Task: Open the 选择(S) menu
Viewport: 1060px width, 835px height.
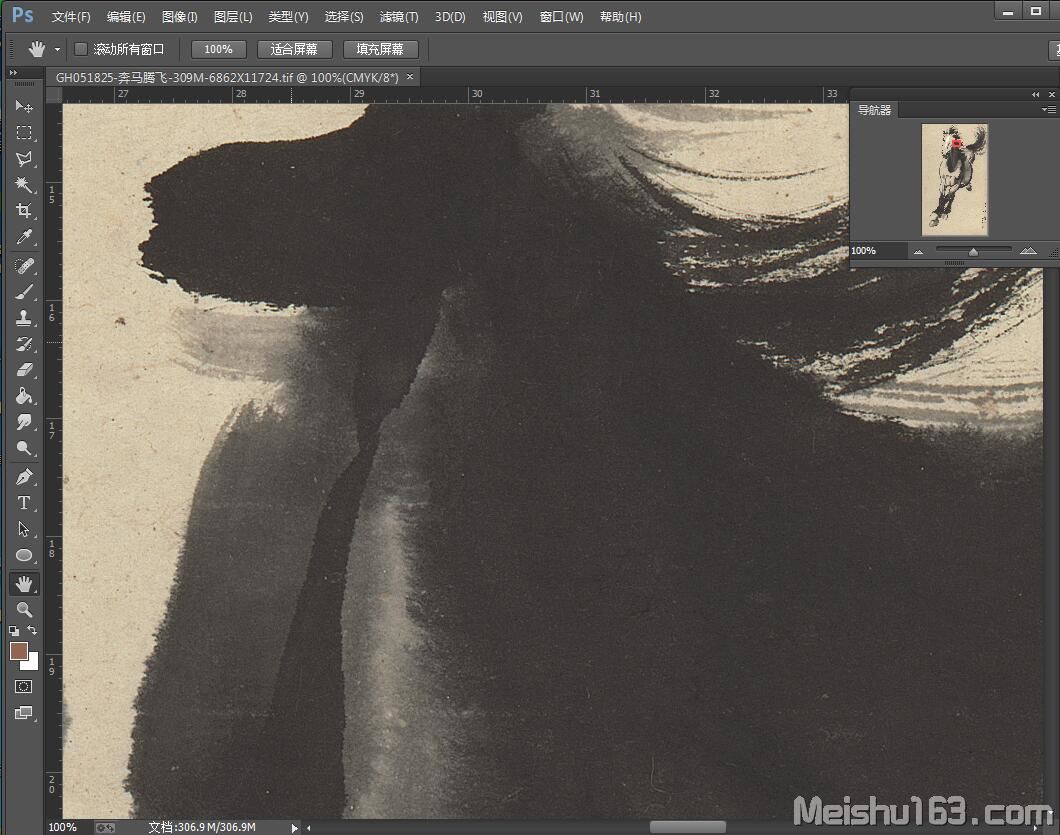Action: [343, 17]
